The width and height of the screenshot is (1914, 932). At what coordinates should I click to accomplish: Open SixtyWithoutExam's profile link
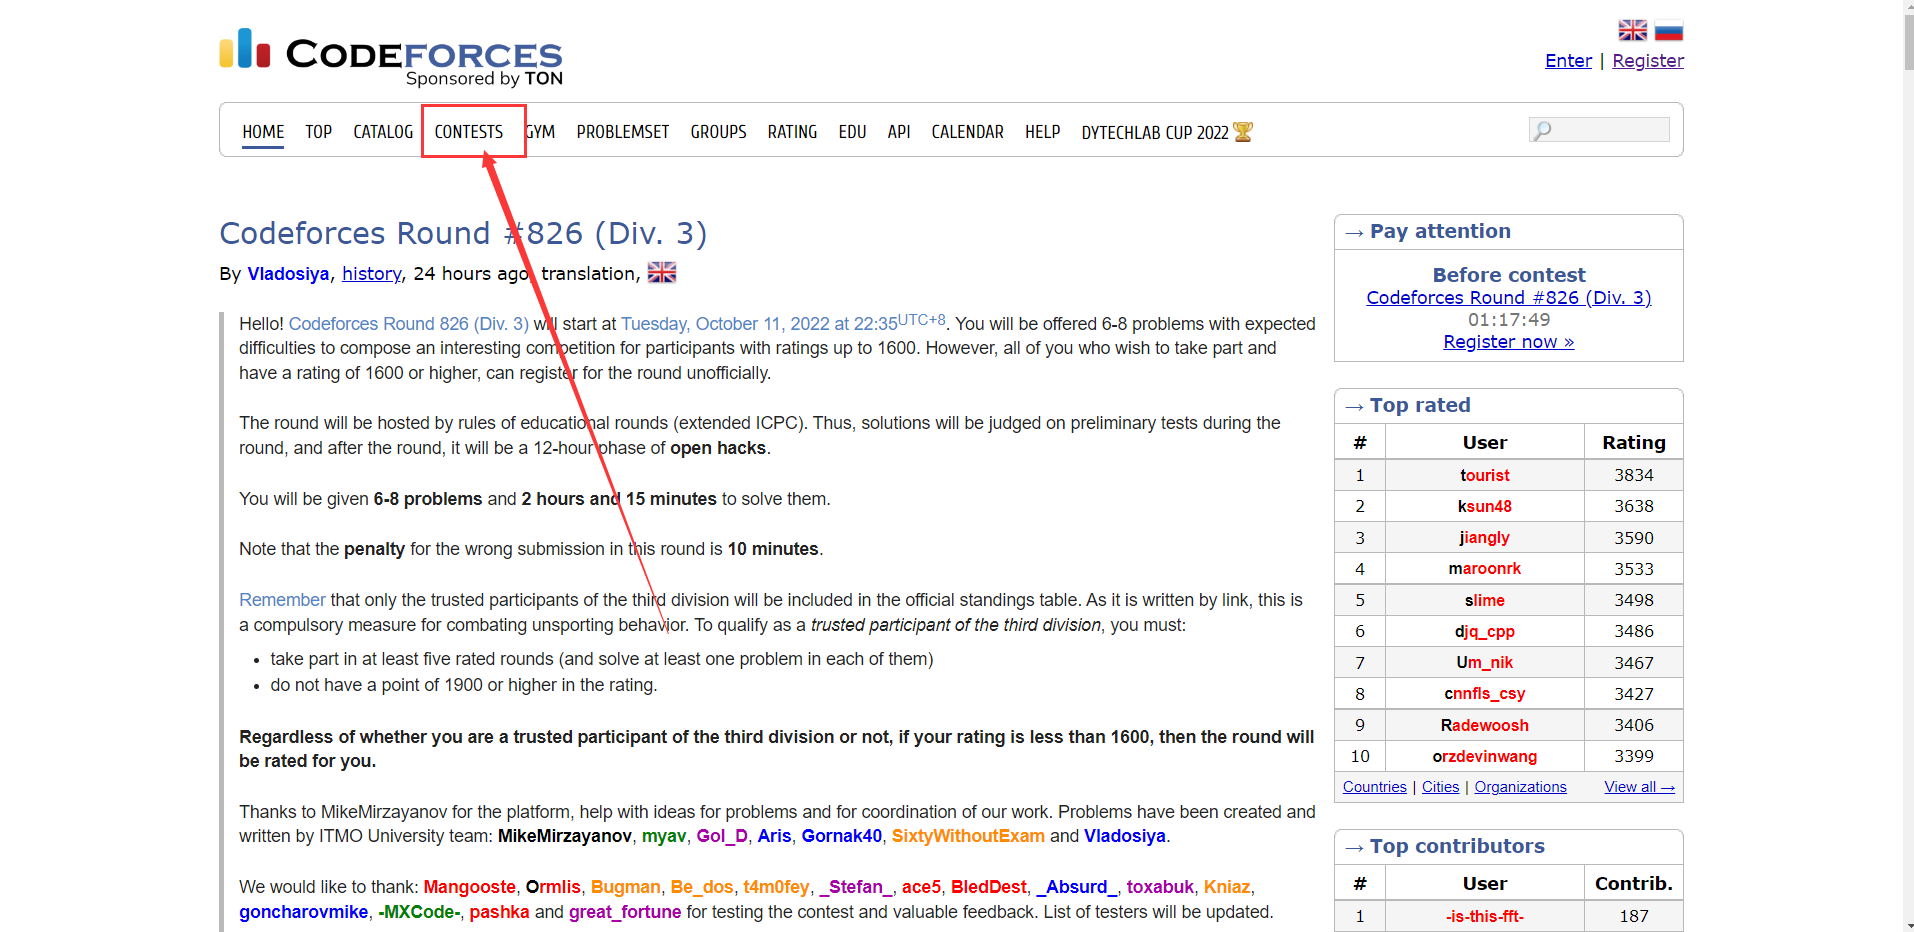968,836
